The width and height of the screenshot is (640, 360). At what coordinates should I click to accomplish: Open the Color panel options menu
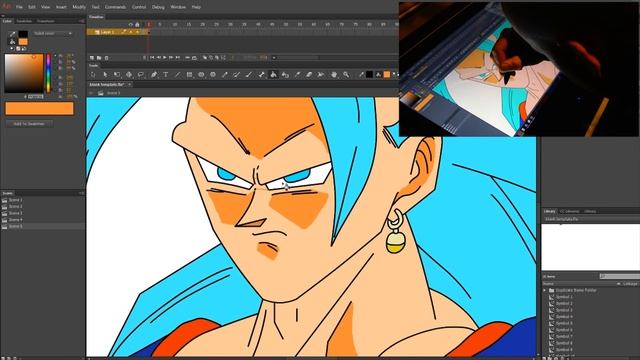(x=82, y=21)
